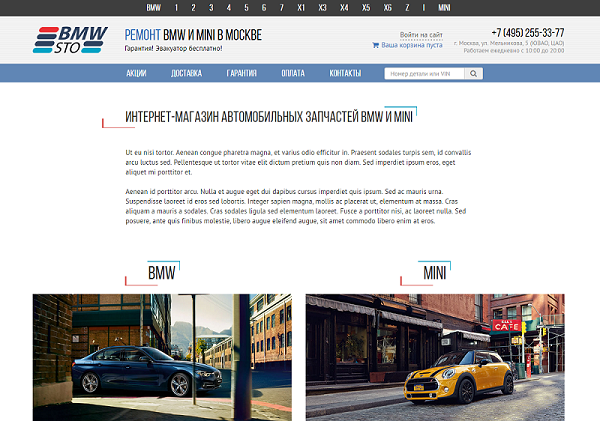Click the phone number +7 (495) 255-33-77
The height and width of the screenshot is (421, 600).
528,33
